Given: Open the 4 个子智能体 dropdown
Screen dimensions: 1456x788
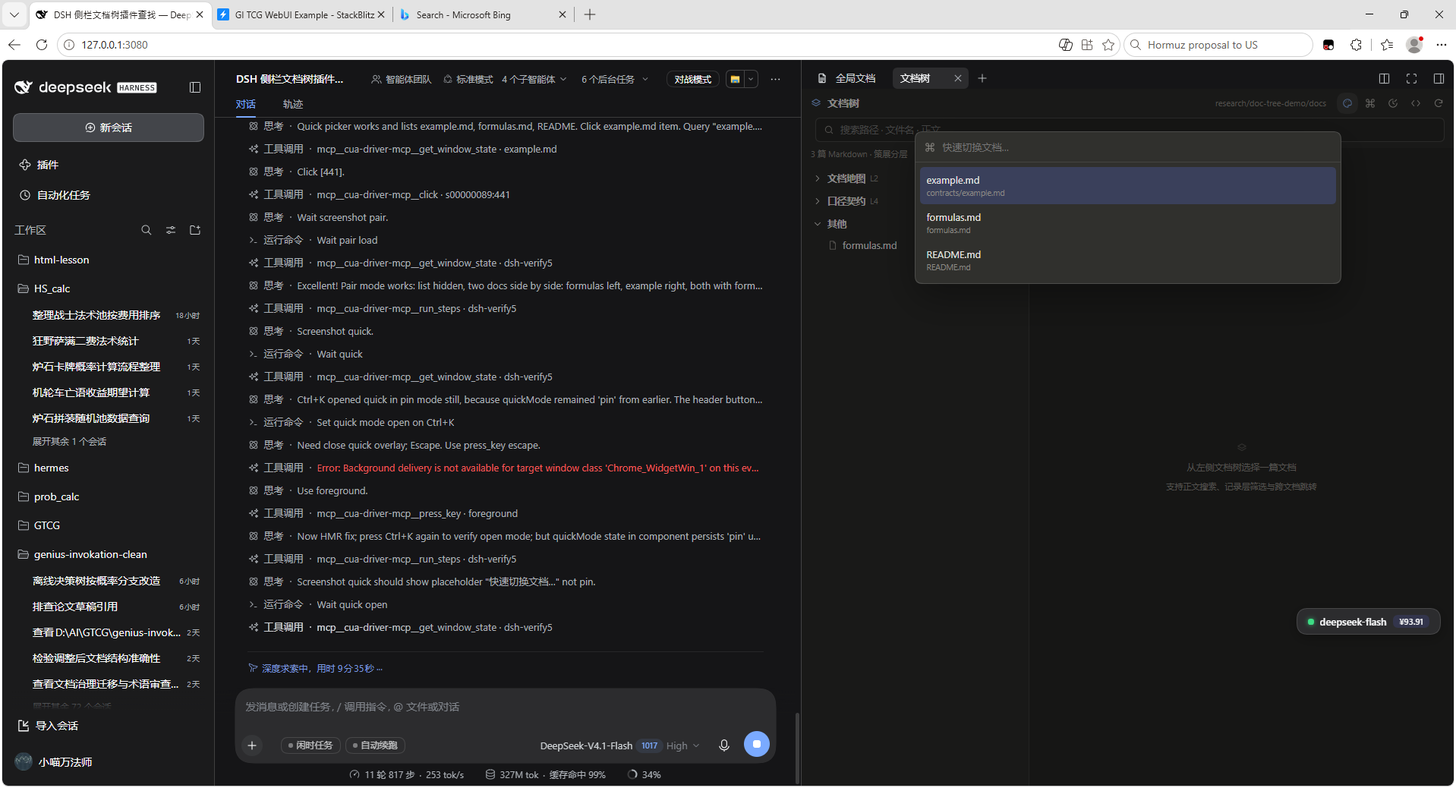Looking at the screenshot, I should click(535, 79).
